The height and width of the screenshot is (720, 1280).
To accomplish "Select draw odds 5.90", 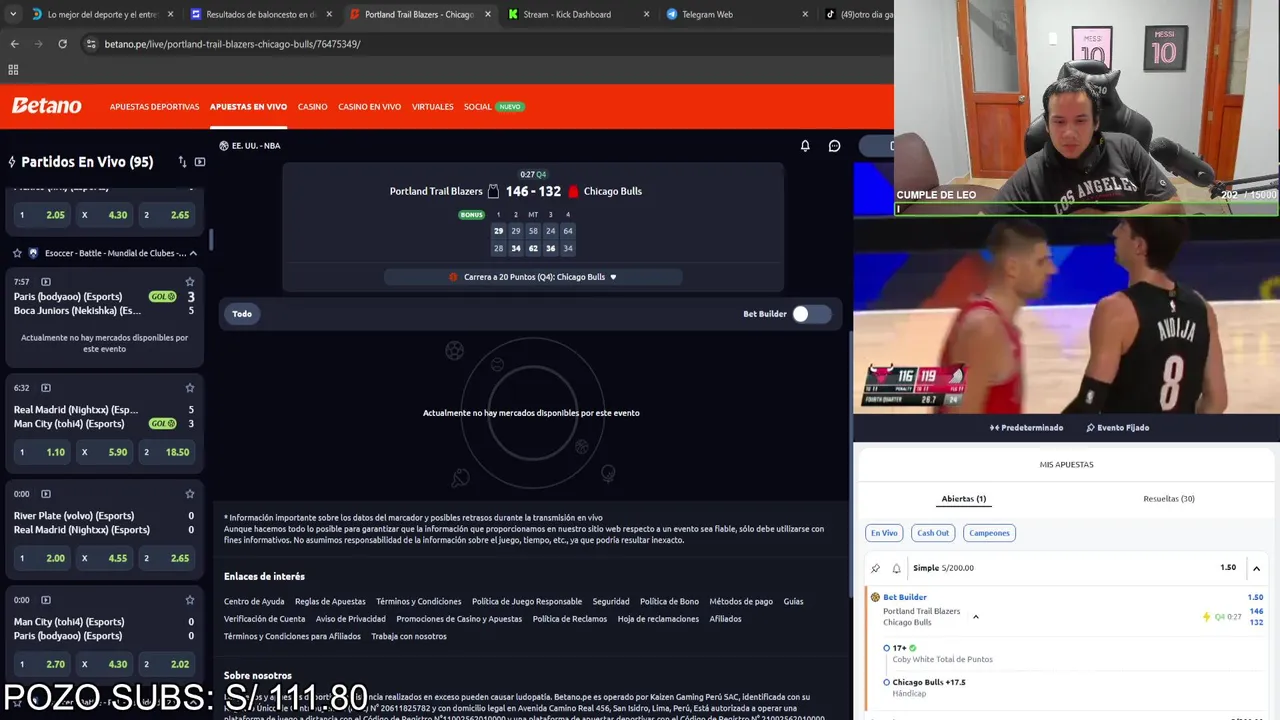I will pos(104,452).
